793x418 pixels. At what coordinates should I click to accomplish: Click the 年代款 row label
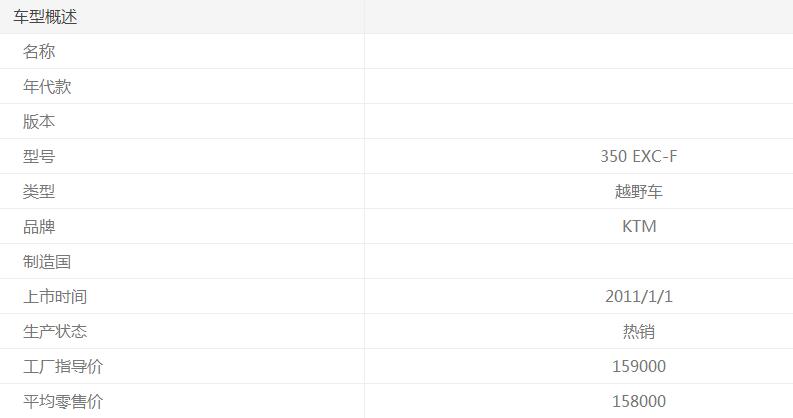point(47,87)
